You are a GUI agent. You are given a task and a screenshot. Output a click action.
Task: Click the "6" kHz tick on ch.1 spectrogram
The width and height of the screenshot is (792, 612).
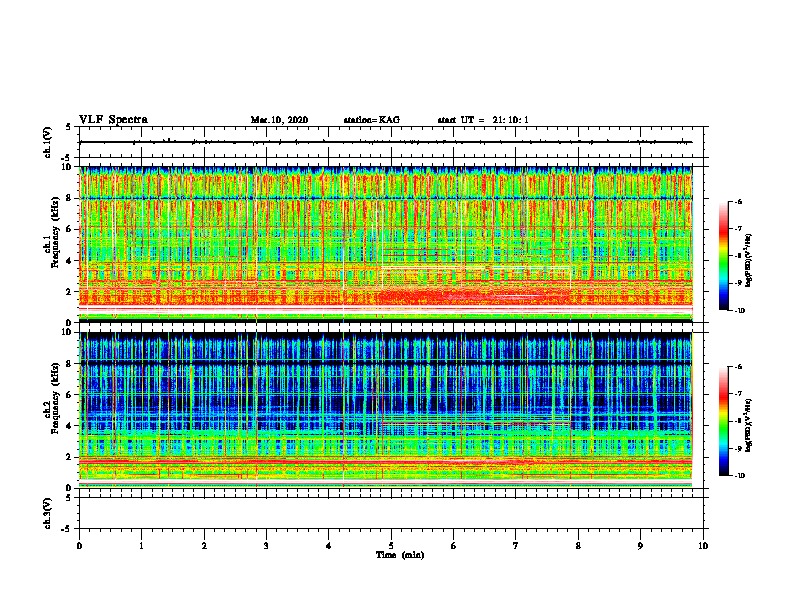(x=69, y=229)
